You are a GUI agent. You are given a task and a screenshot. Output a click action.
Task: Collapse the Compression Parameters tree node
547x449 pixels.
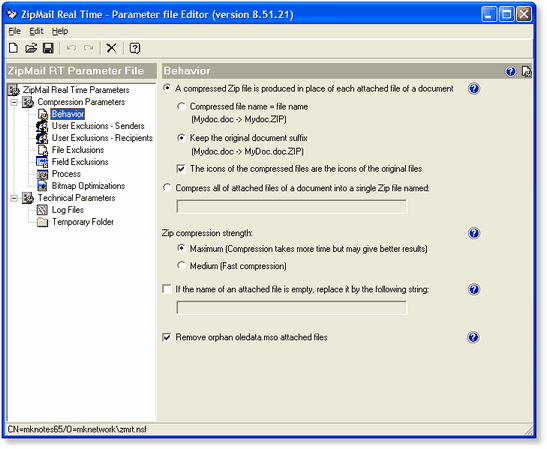[14, 103]
